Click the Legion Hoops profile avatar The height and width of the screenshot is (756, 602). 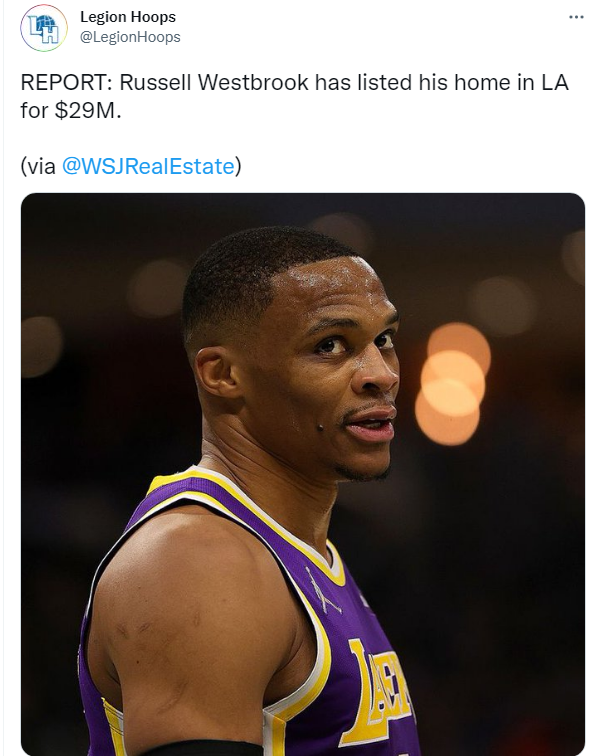[44, 28]
